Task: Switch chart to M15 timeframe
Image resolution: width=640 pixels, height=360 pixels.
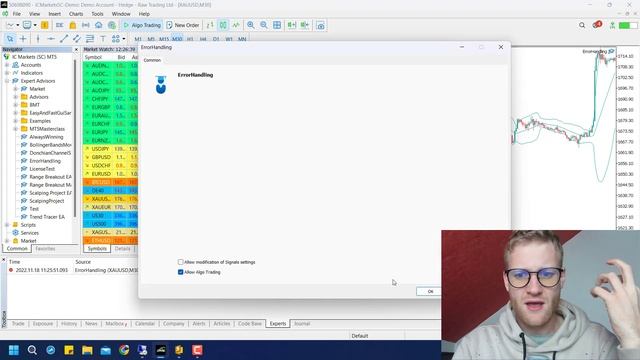Action: pyautogui.click(x=164, y=39)
